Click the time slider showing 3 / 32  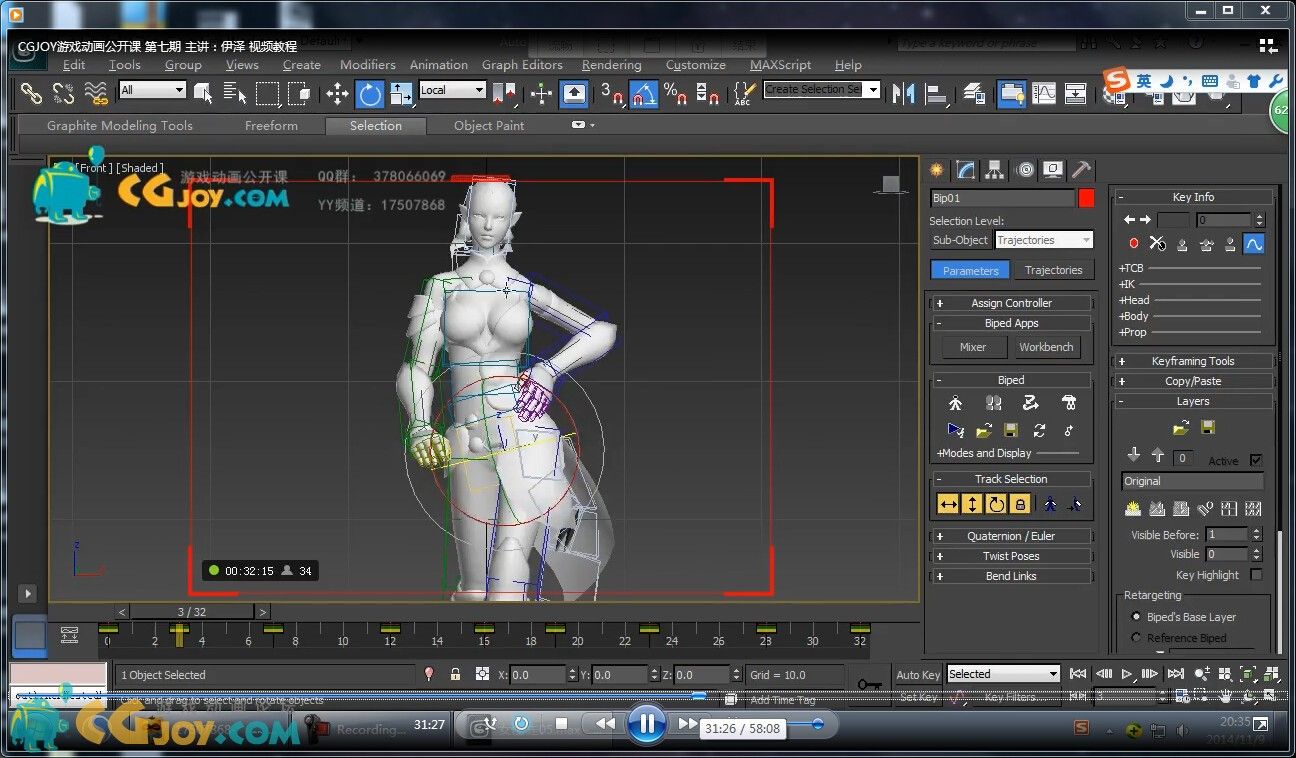192,612
